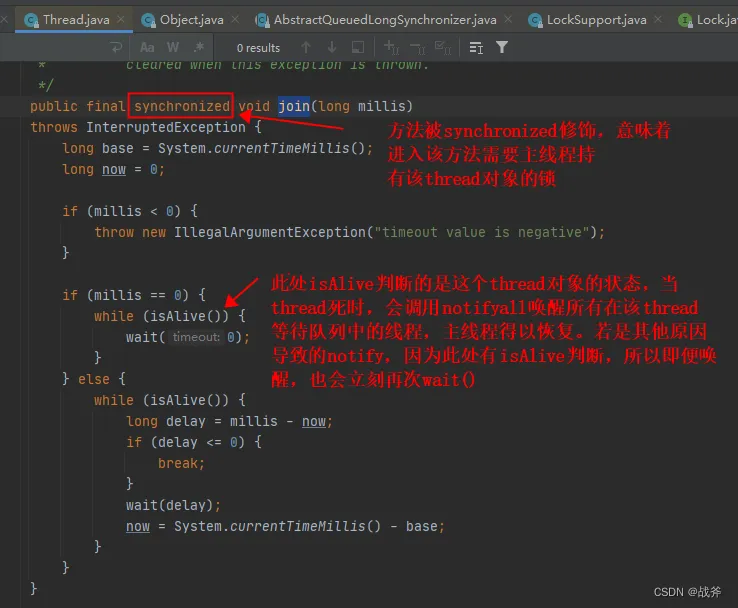Click the new line icon in search bar

coord(116,48)
